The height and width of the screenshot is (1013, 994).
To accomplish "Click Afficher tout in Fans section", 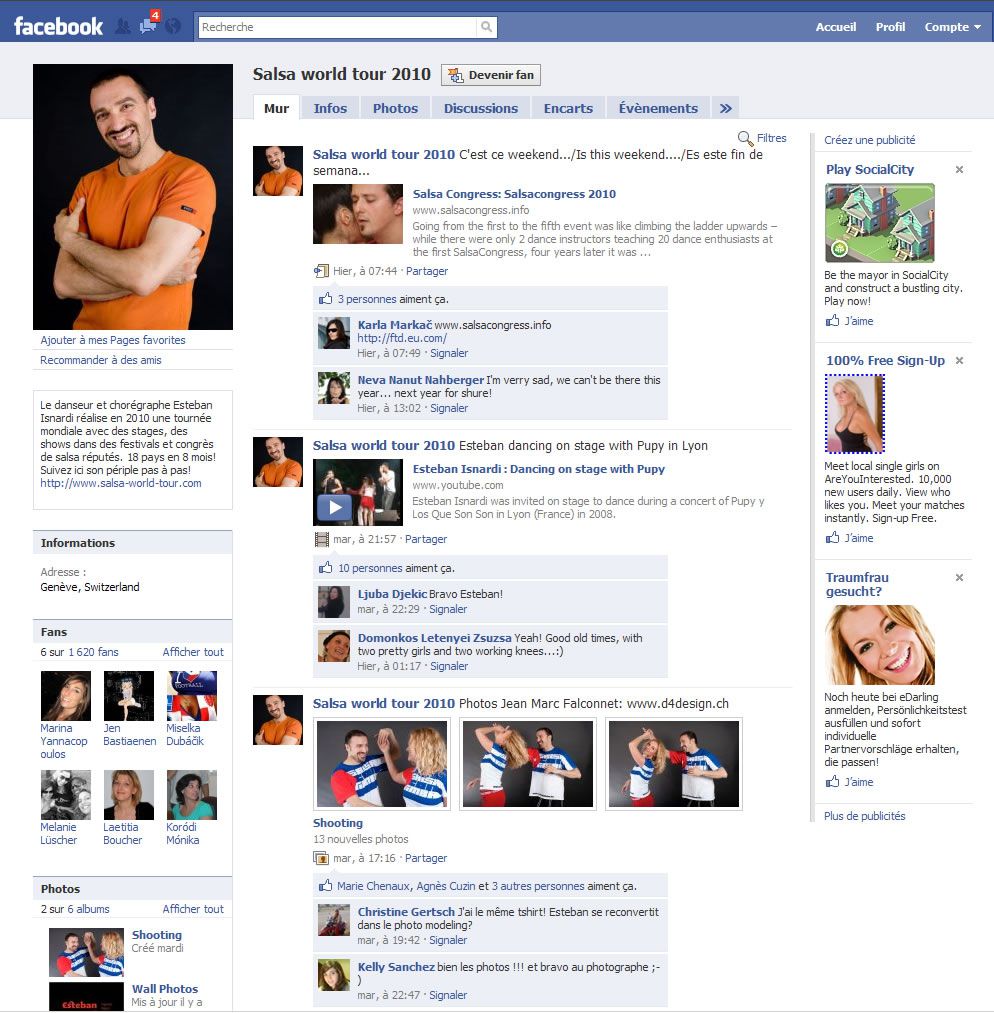I will pyautogui.click(x=193, y=652).
